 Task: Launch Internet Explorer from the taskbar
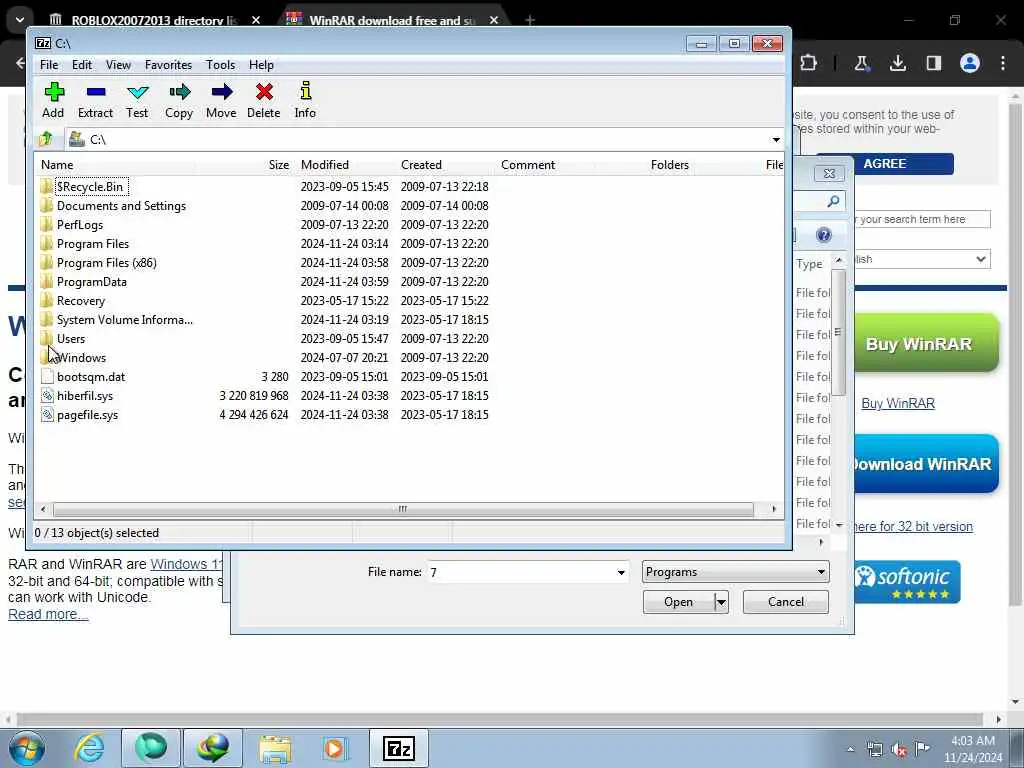click(x=89, y=748)
